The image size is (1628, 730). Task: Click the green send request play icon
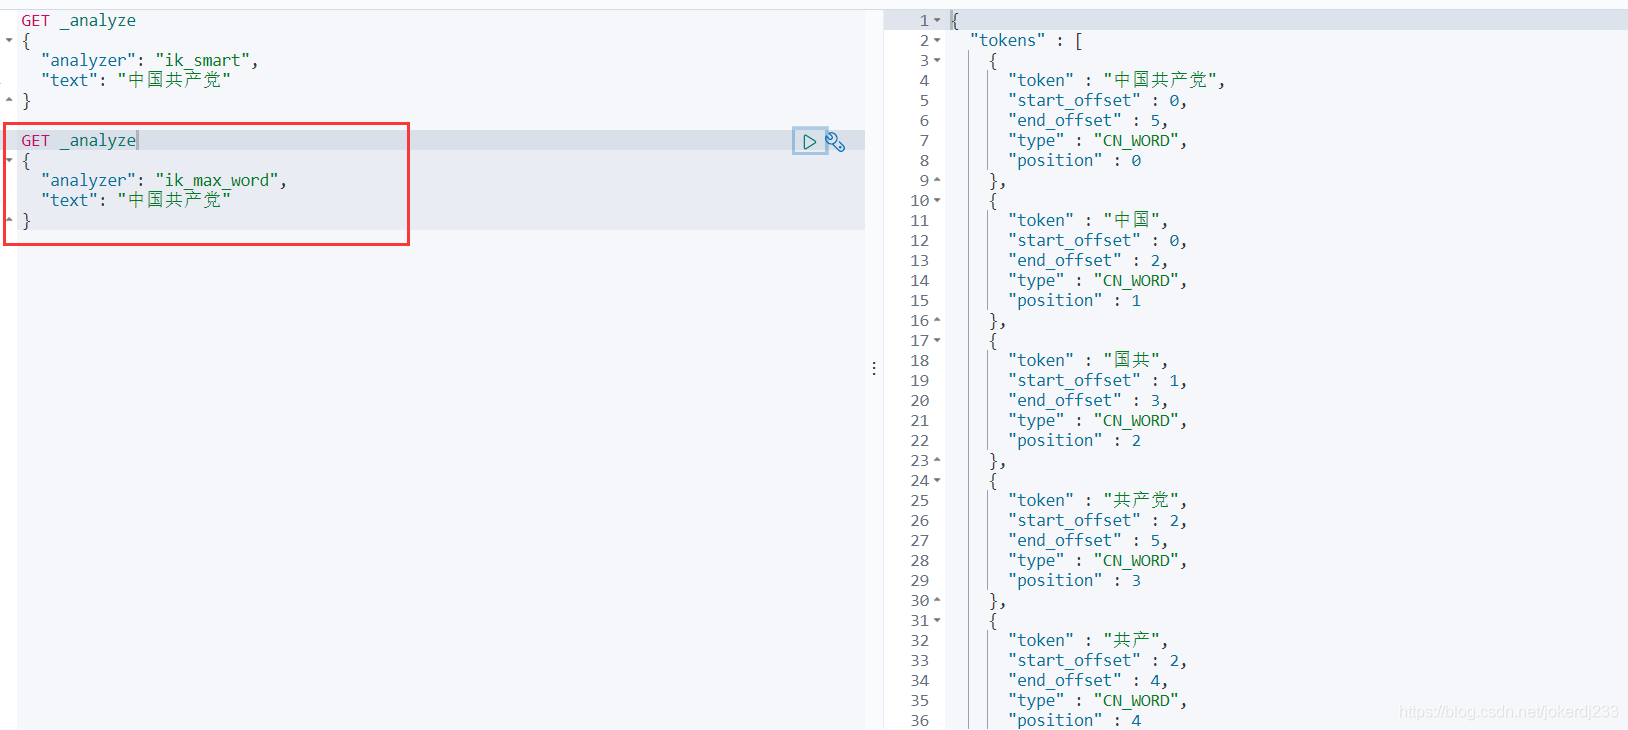point(809,142)
